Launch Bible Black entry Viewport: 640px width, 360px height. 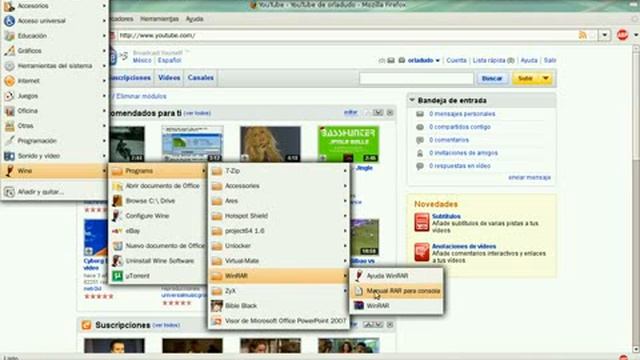click(279, 306)
